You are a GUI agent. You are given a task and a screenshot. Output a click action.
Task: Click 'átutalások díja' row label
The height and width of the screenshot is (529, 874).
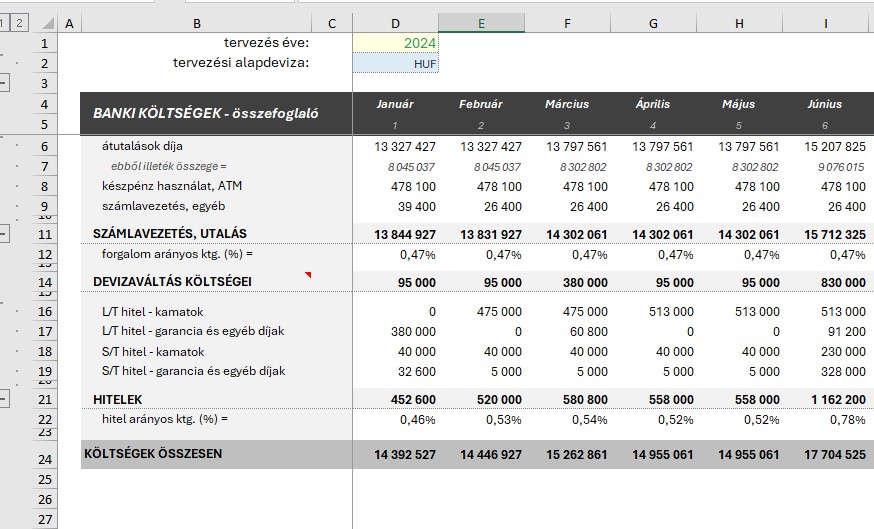tap(142, 146)
